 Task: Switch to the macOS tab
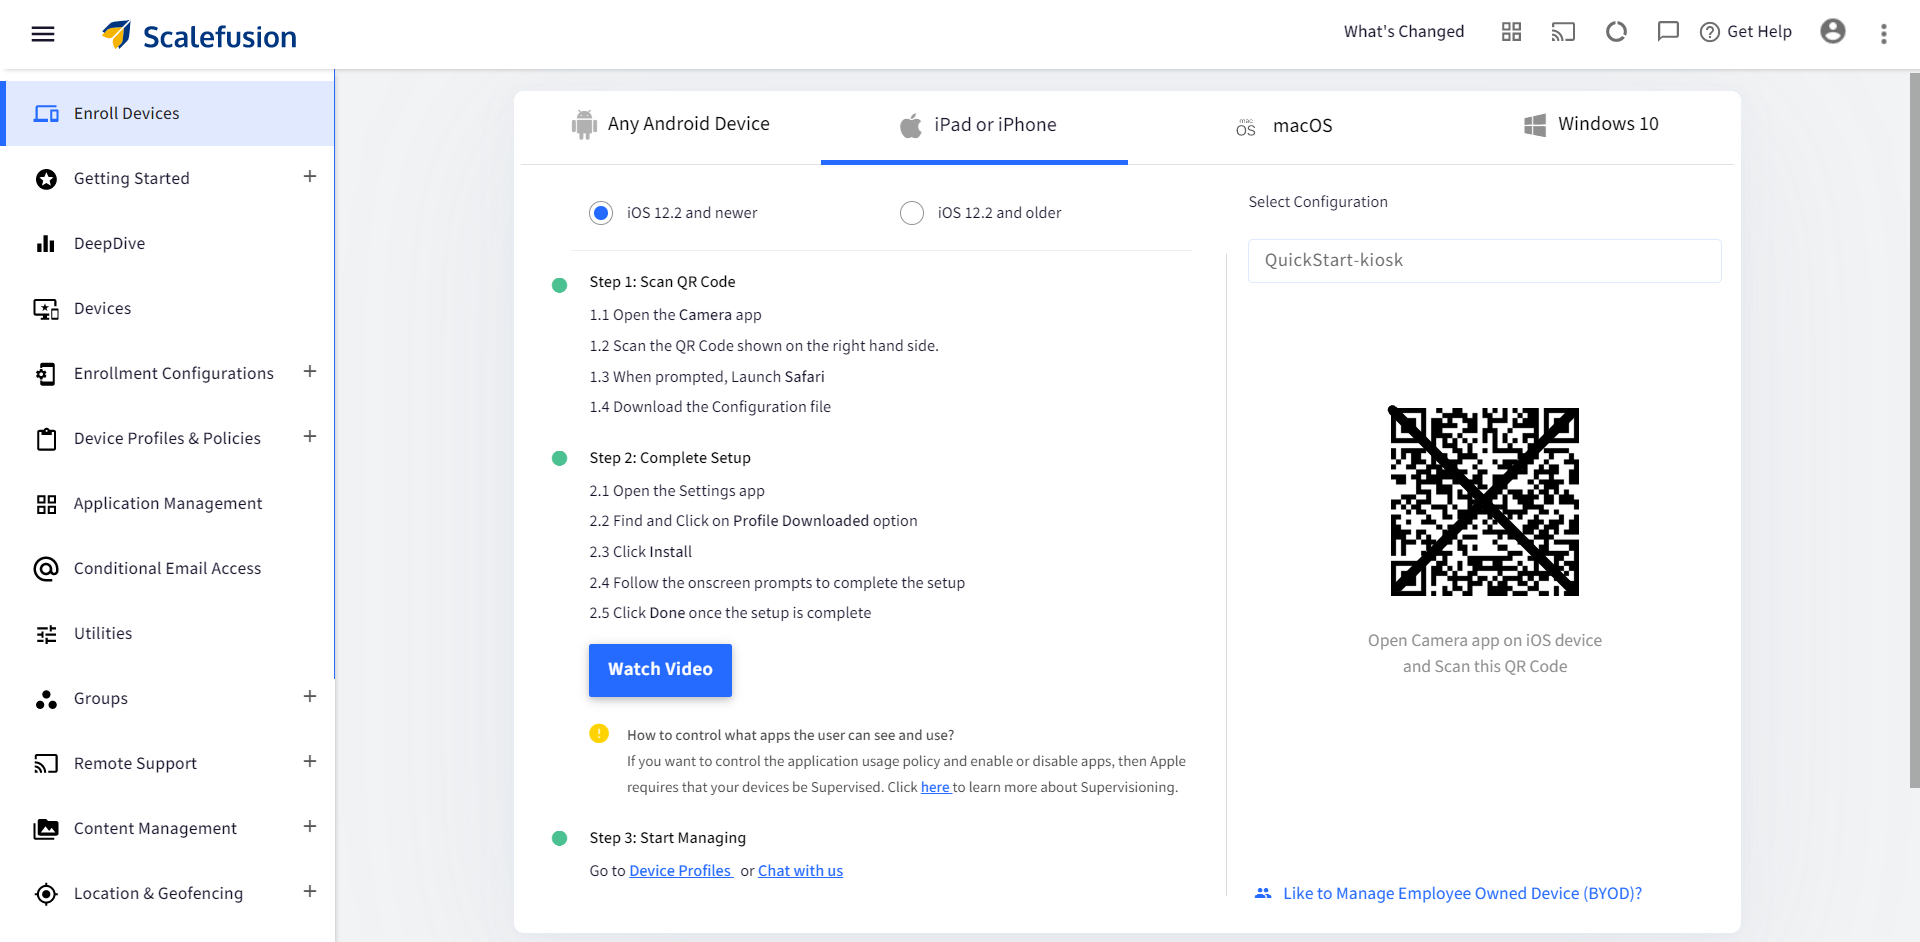pos(1284,126)
